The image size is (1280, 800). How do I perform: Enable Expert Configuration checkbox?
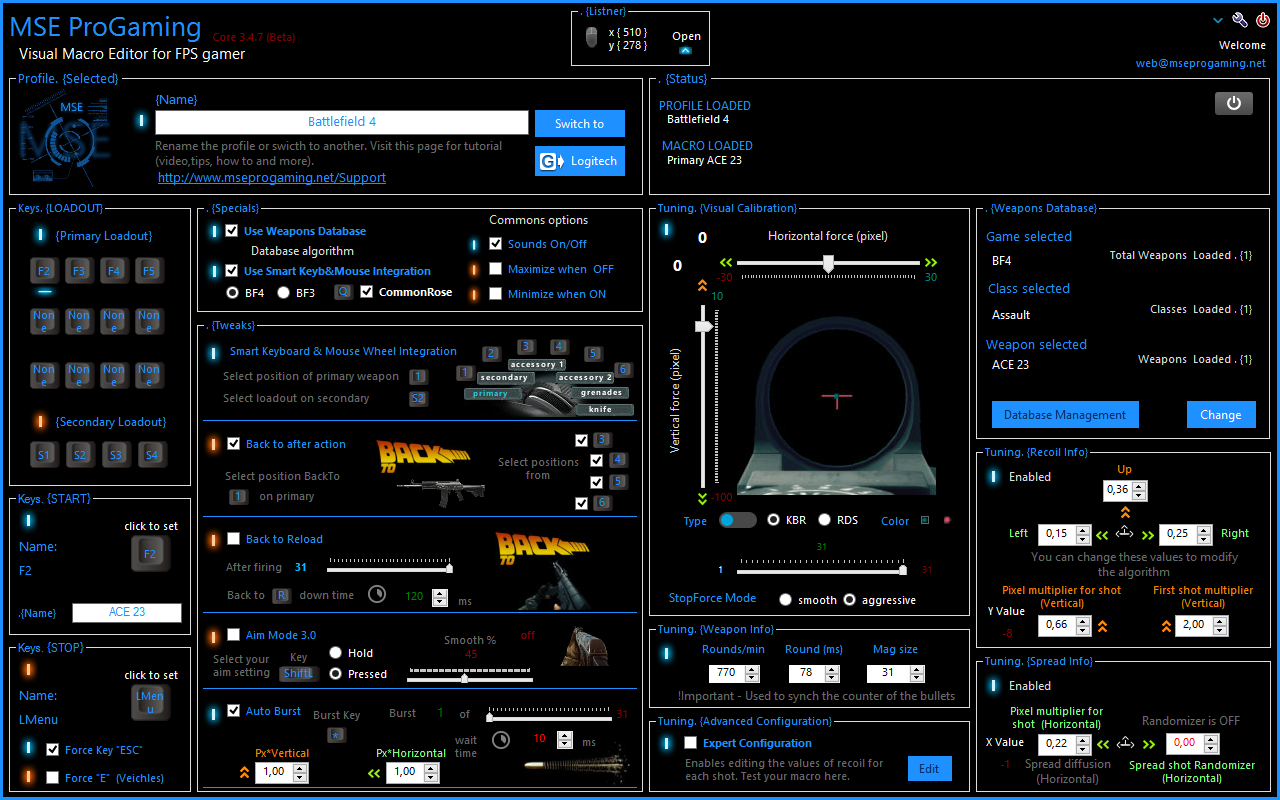pos(690,743)
